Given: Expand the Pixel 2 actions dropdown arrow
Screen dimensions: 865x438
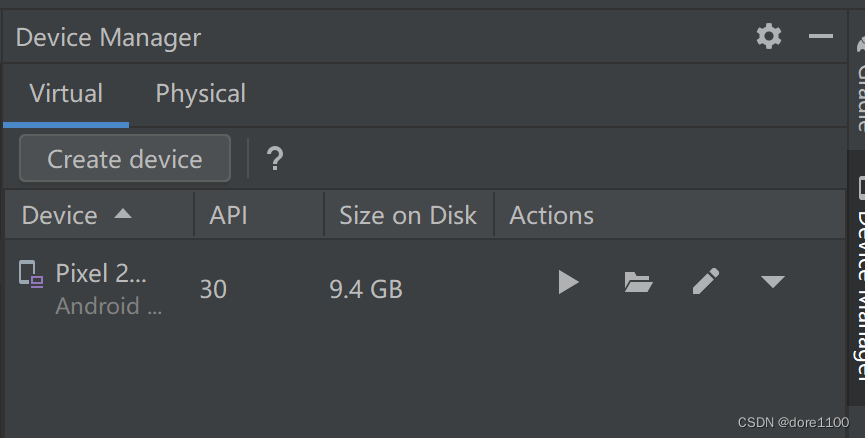Looking at the screenshot, I should point(772,283).
